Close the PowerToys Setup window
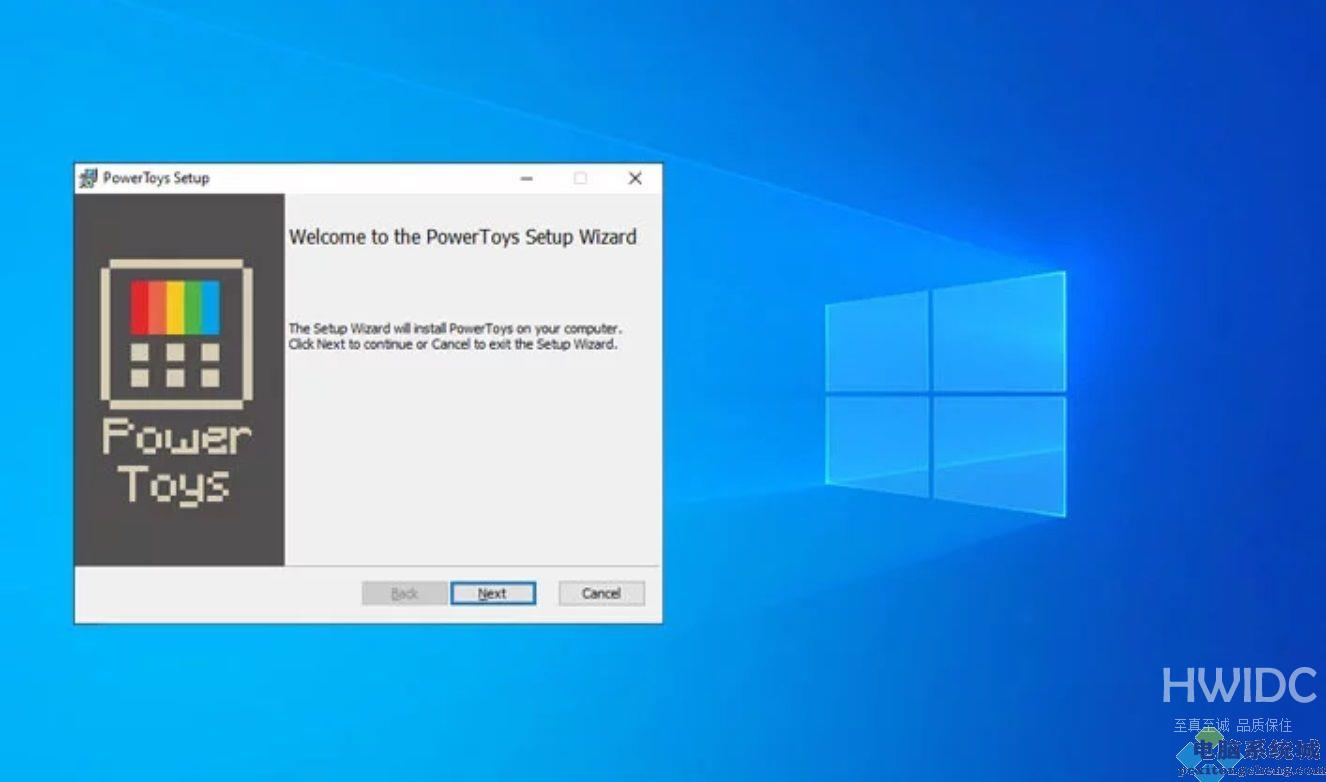The height and width of the screenshot is (782, 1326). 634,178
